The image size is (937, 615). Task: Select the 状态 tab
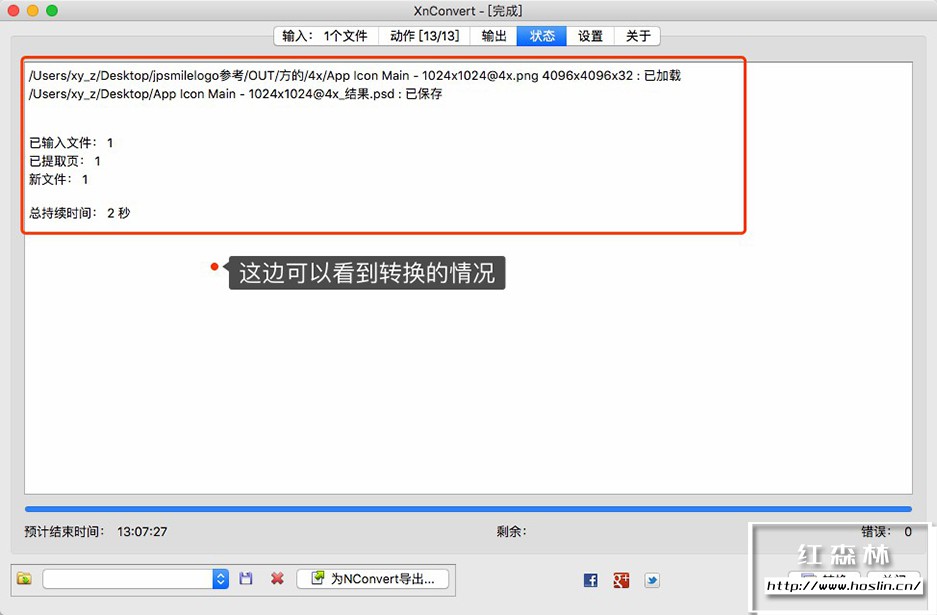point(542,36)
